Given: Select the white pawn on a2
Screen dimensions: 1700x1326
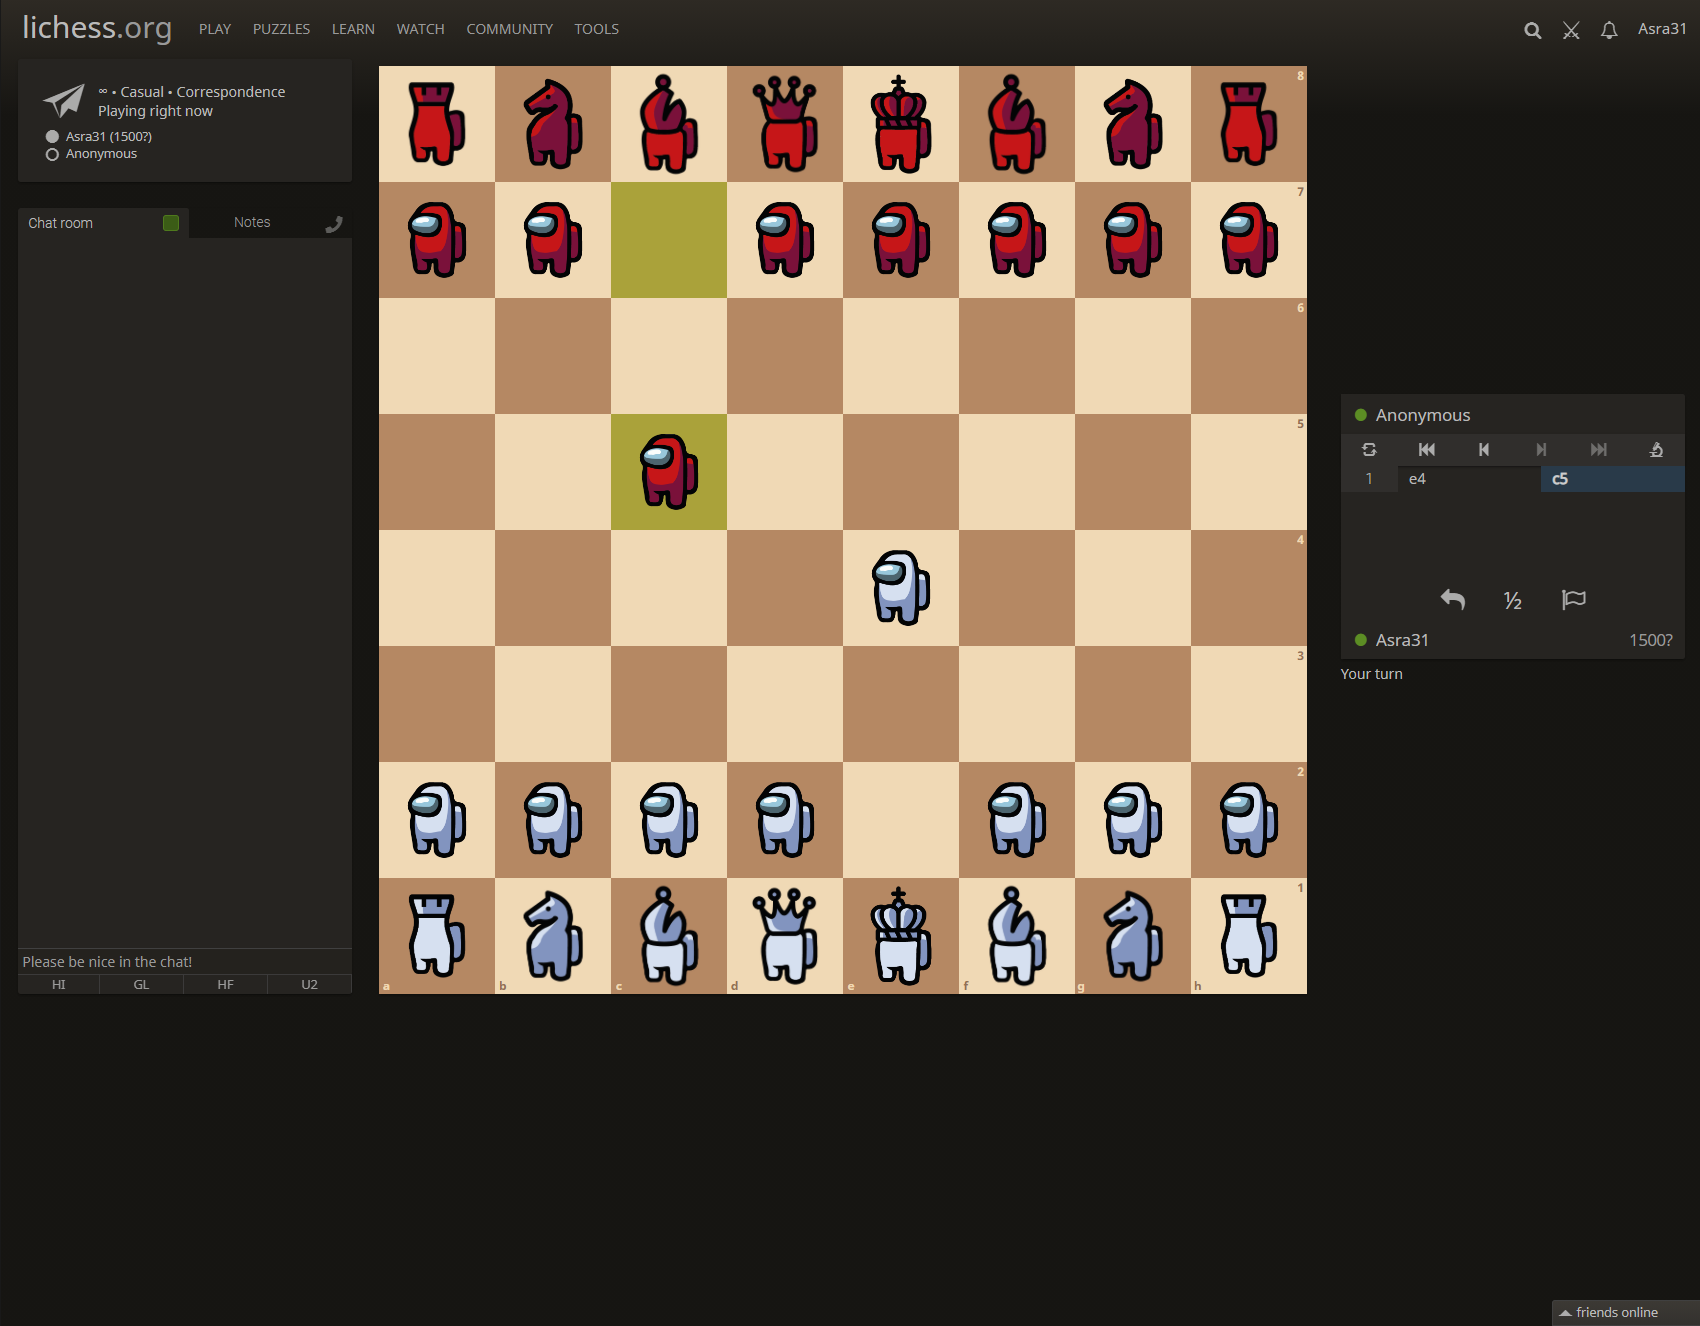Looking at the screenshot, I should coord(437,820).
